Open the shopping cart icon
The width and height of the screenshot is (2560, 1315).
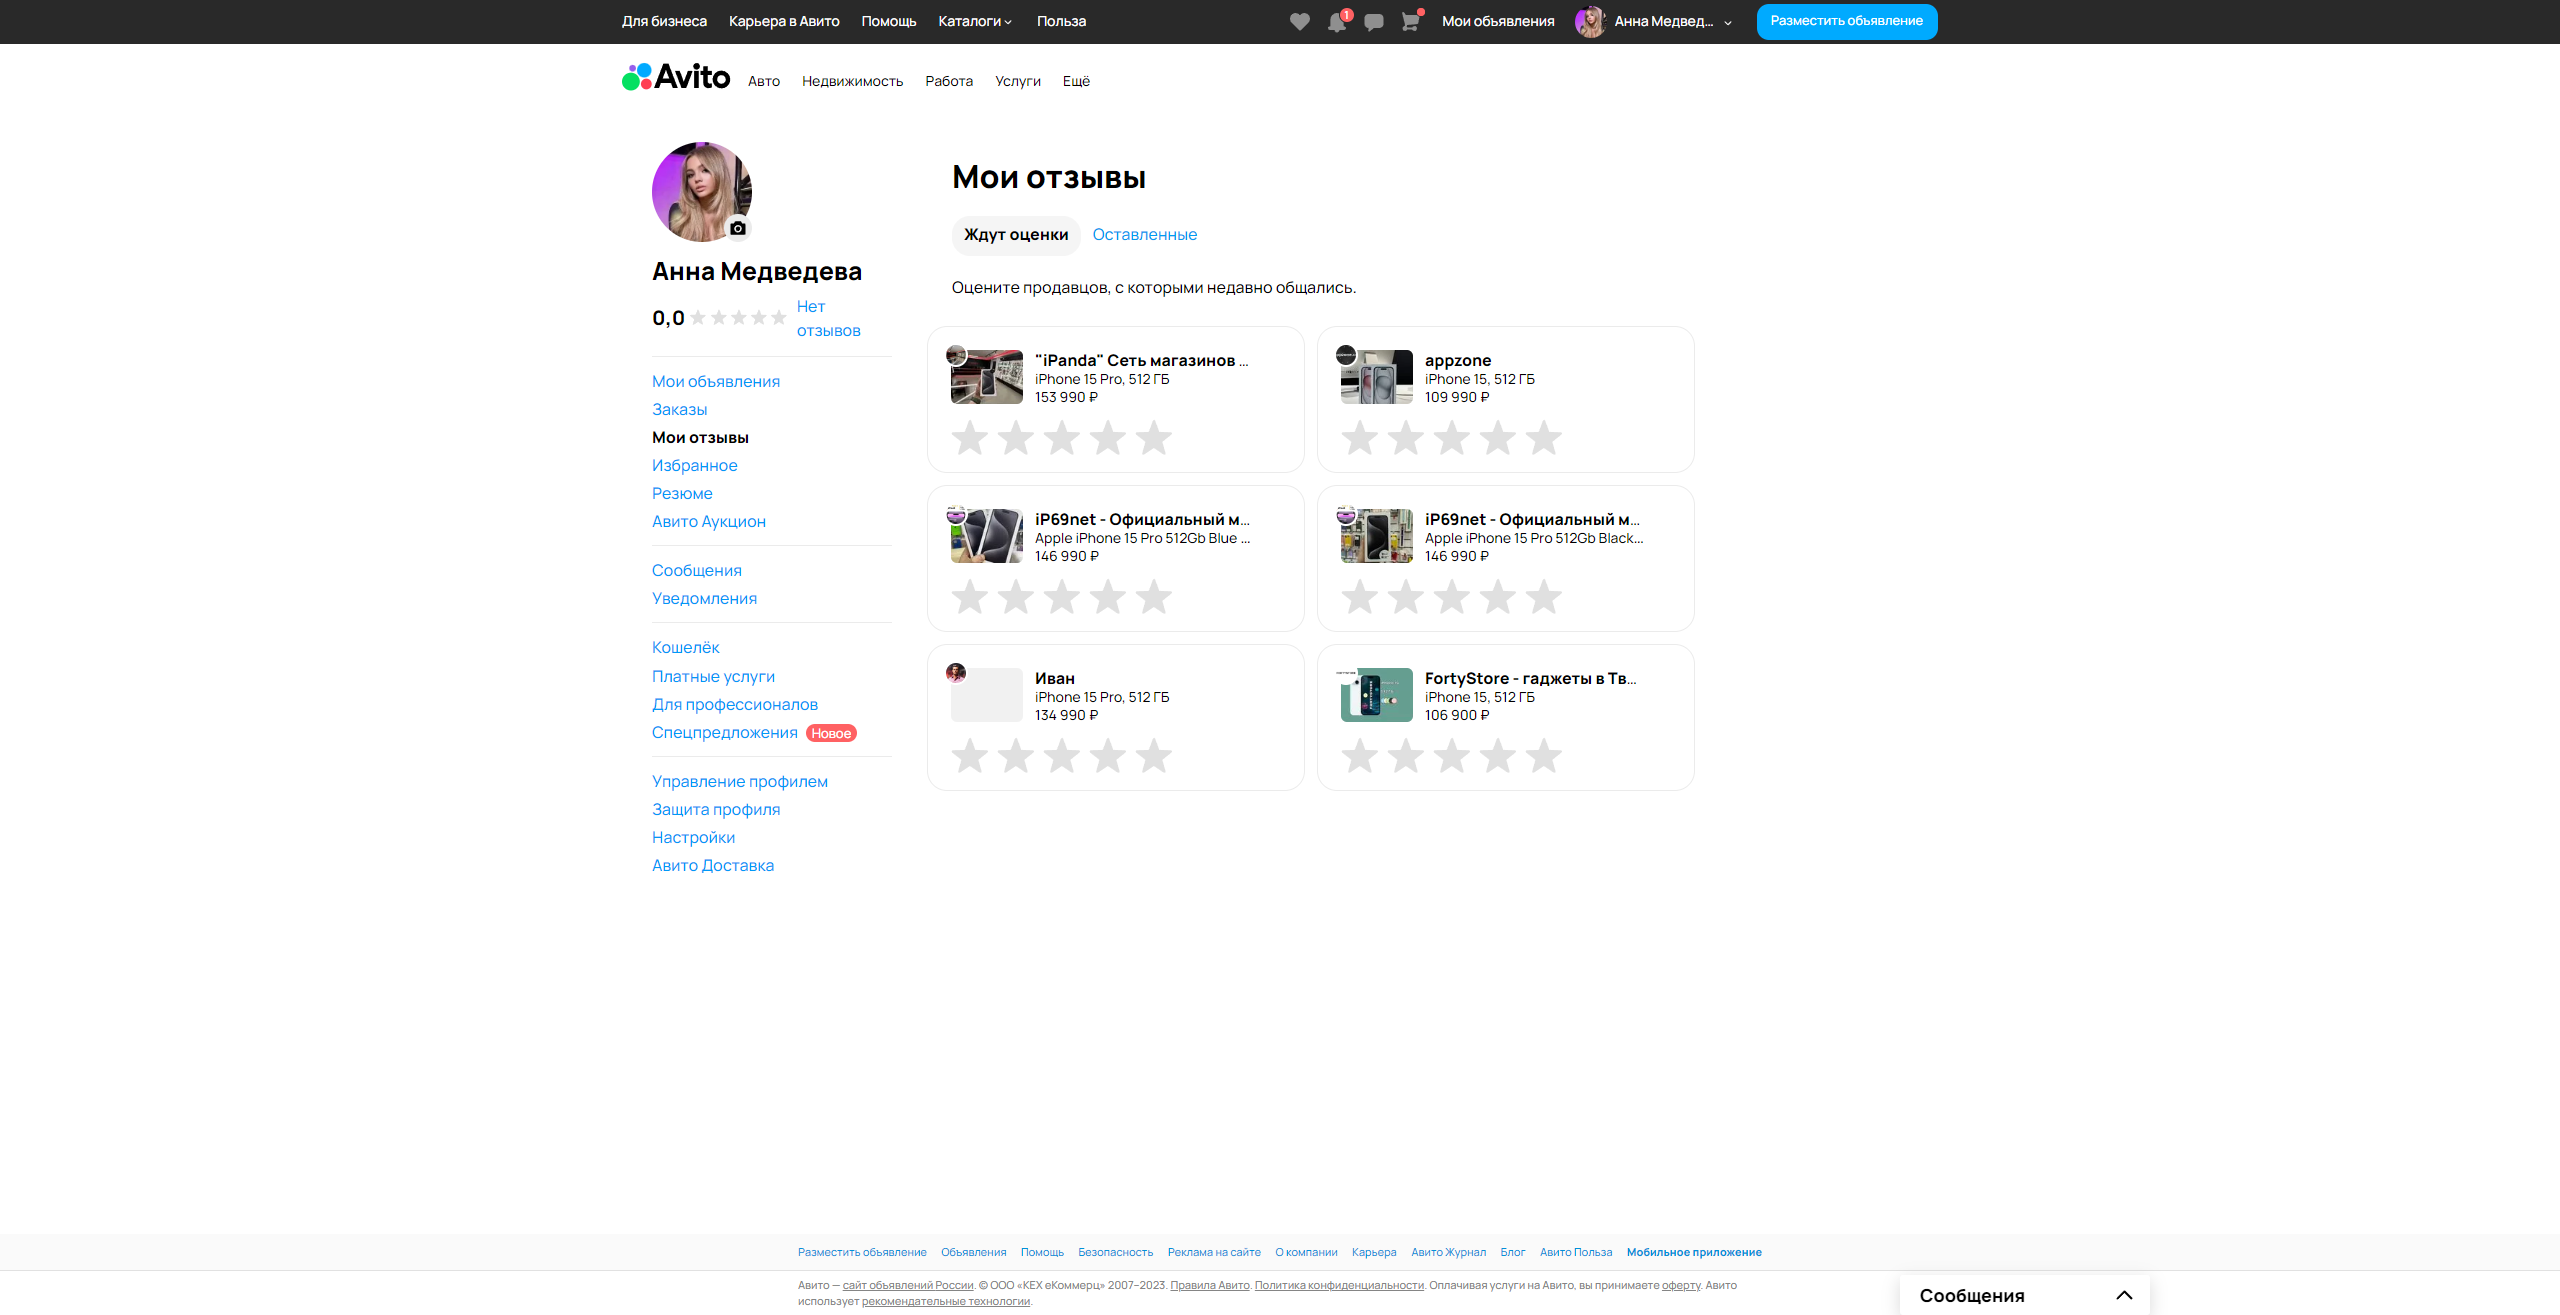[1410, 22]
